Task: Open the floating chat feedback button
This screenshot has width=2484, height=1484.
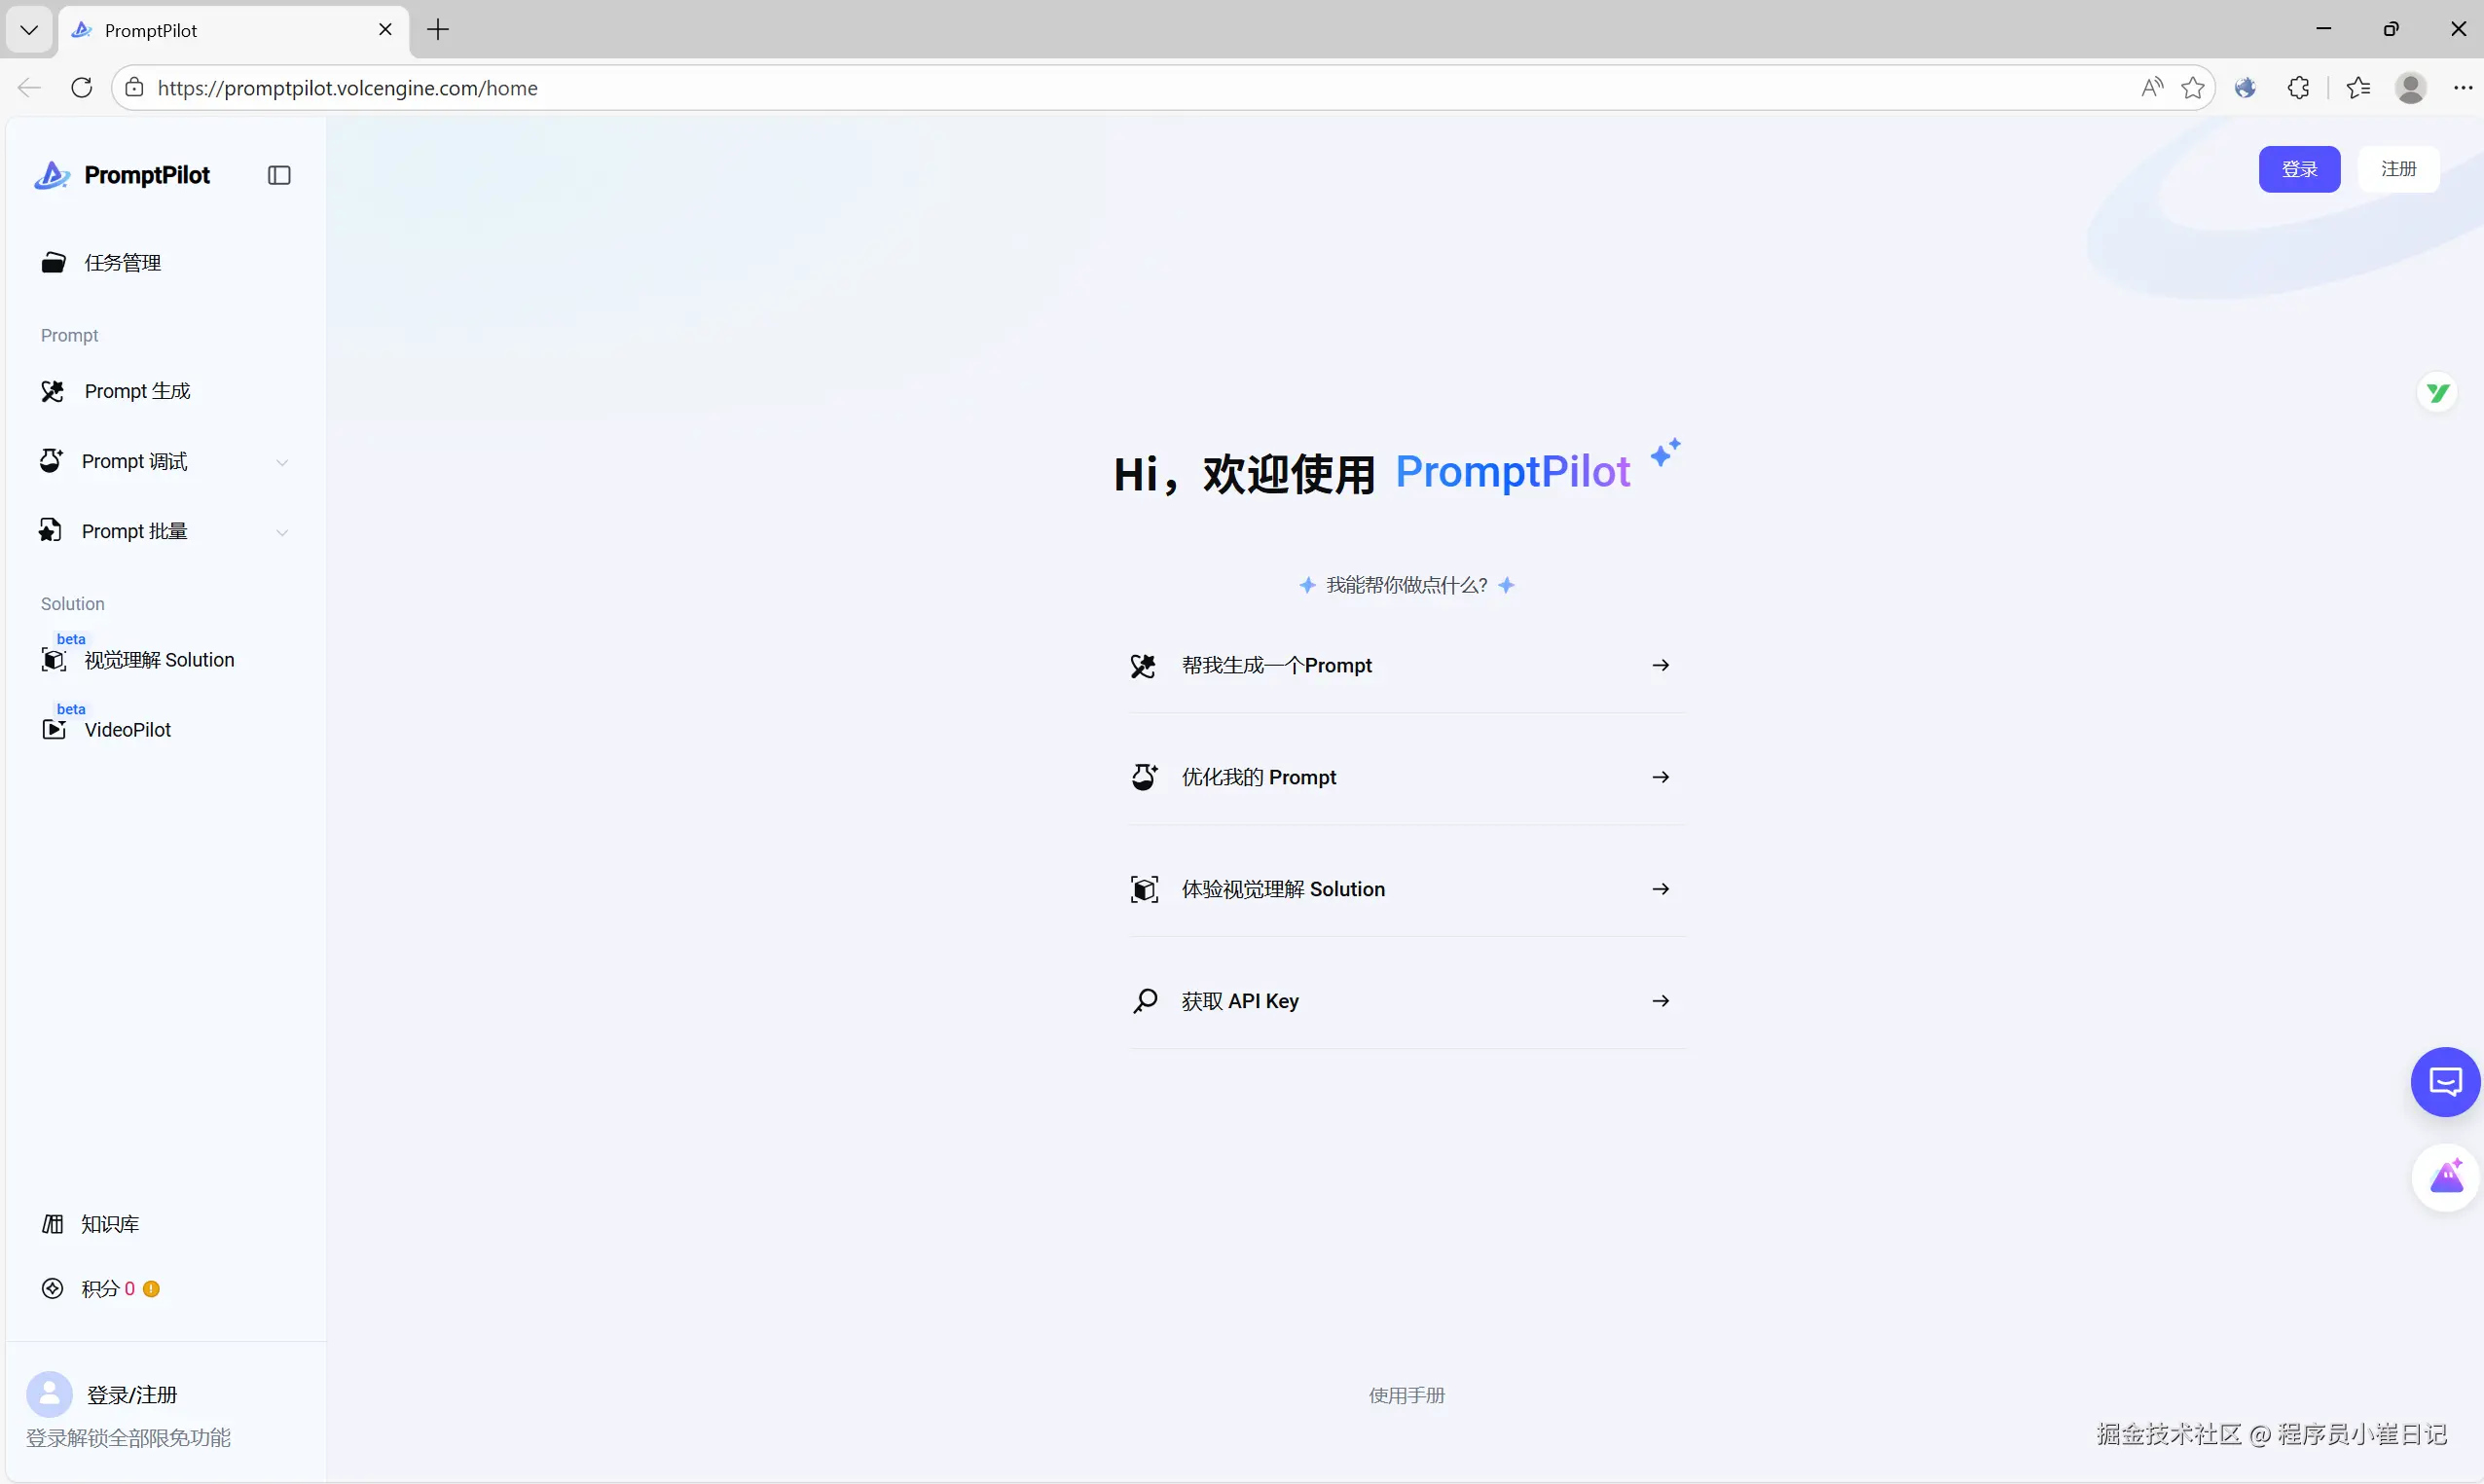Action: click(2444, 1082)
